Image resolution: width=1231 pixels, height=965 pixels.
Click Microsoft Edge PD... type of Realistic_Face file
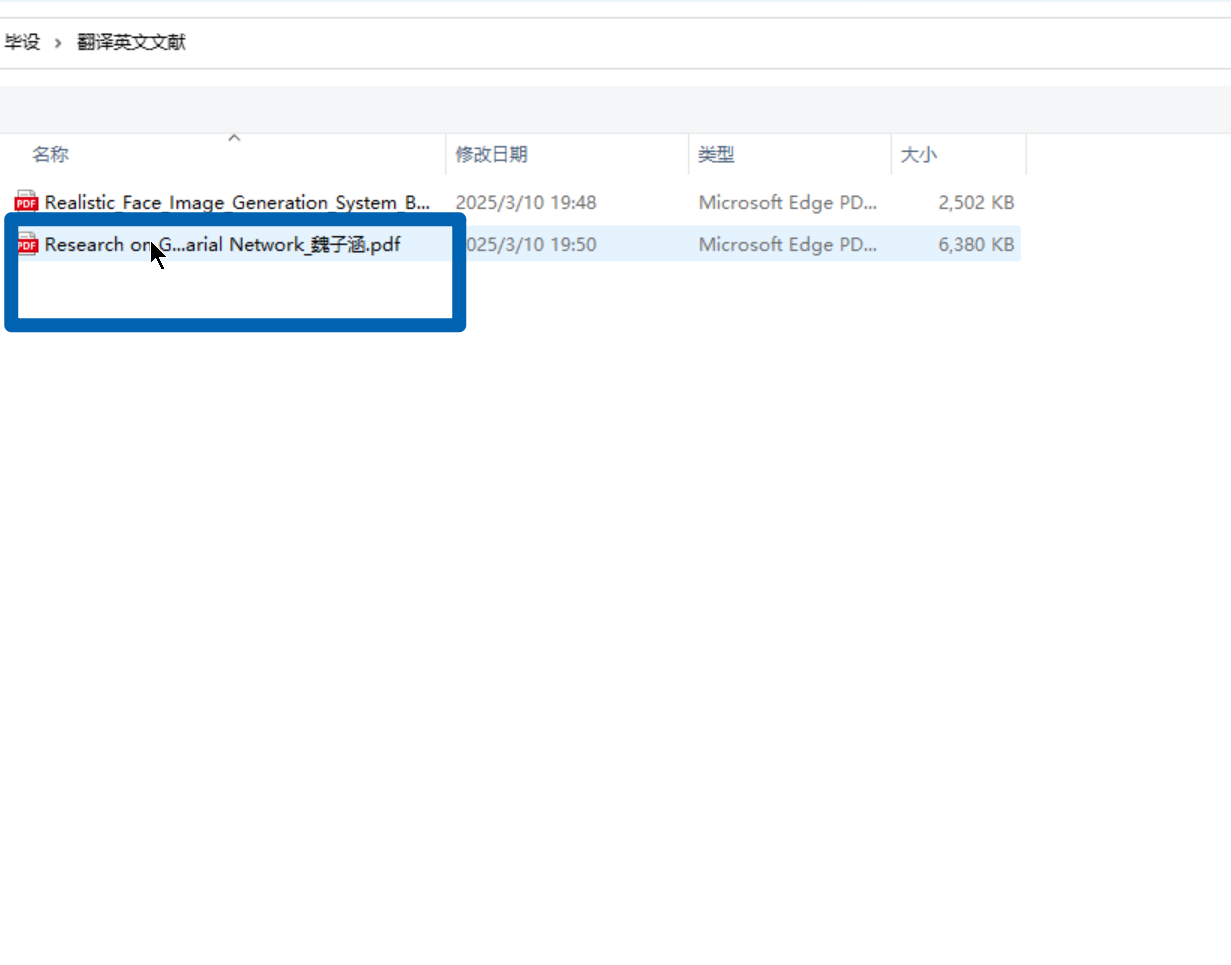pyautogui.click(x=788, y=202)
